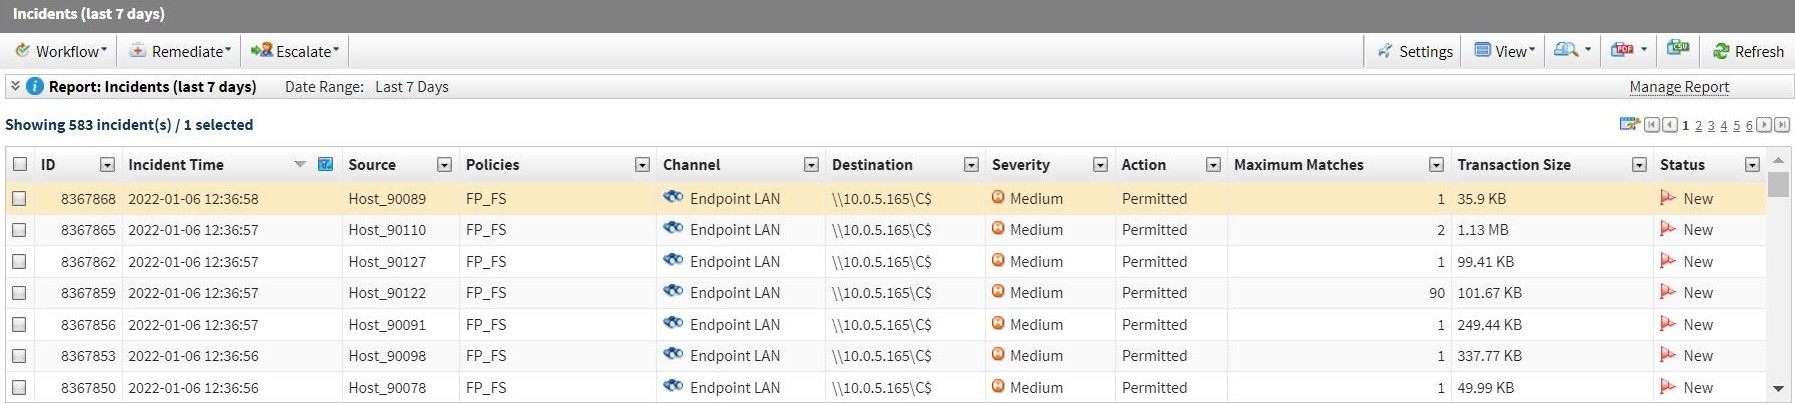Open the Workflow menu
This screenshot has height=404, width=1795.
tap(62, 51)
